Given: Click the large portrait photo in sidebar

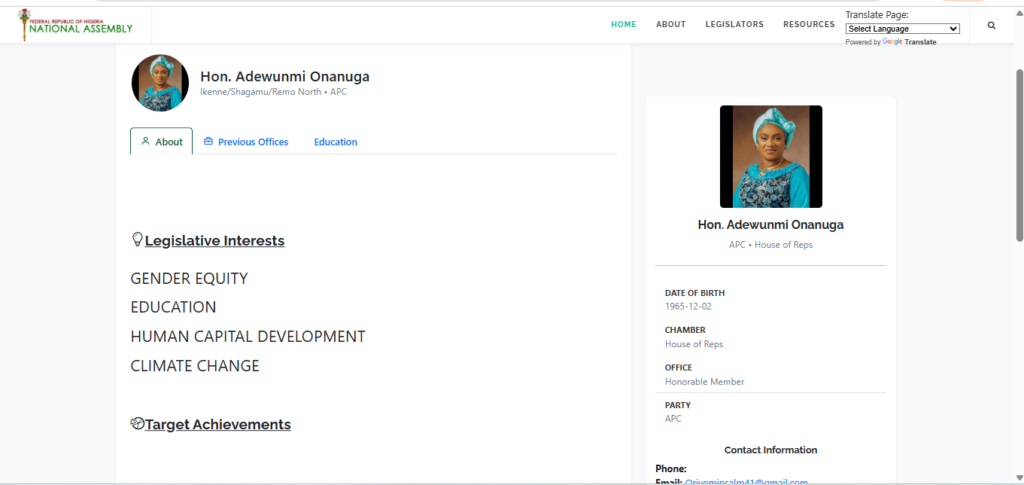Looking at the screenshot, I should [x=770, y=156].
